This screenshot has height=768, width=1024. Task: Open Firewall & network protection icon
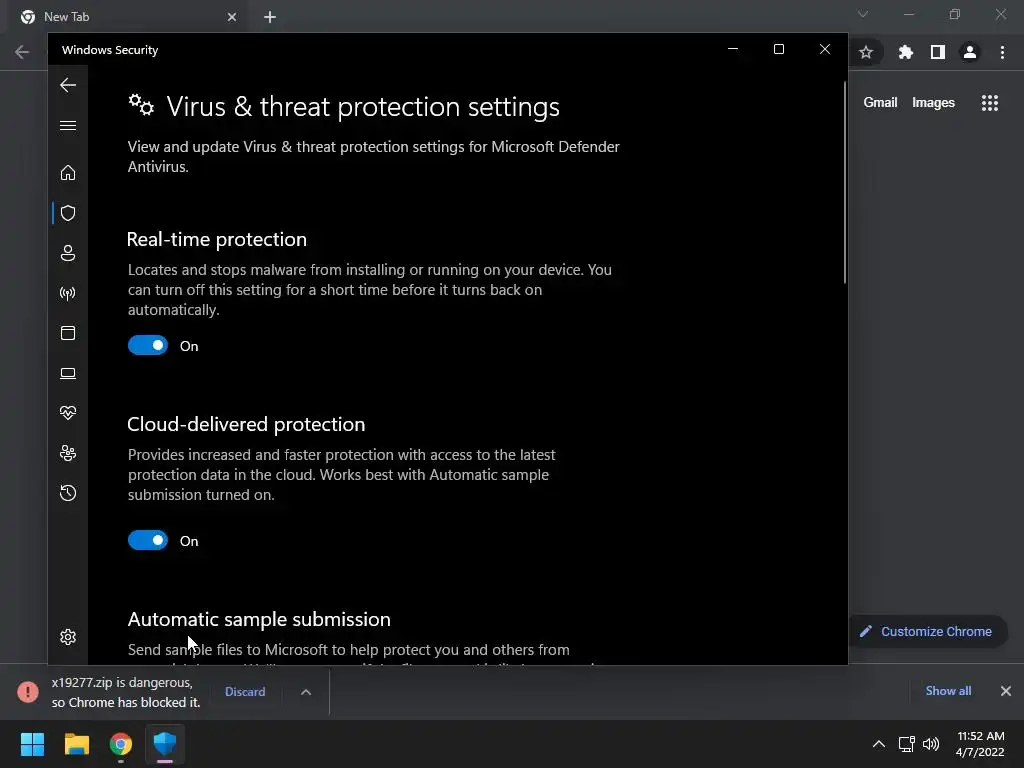coord(68,293)
